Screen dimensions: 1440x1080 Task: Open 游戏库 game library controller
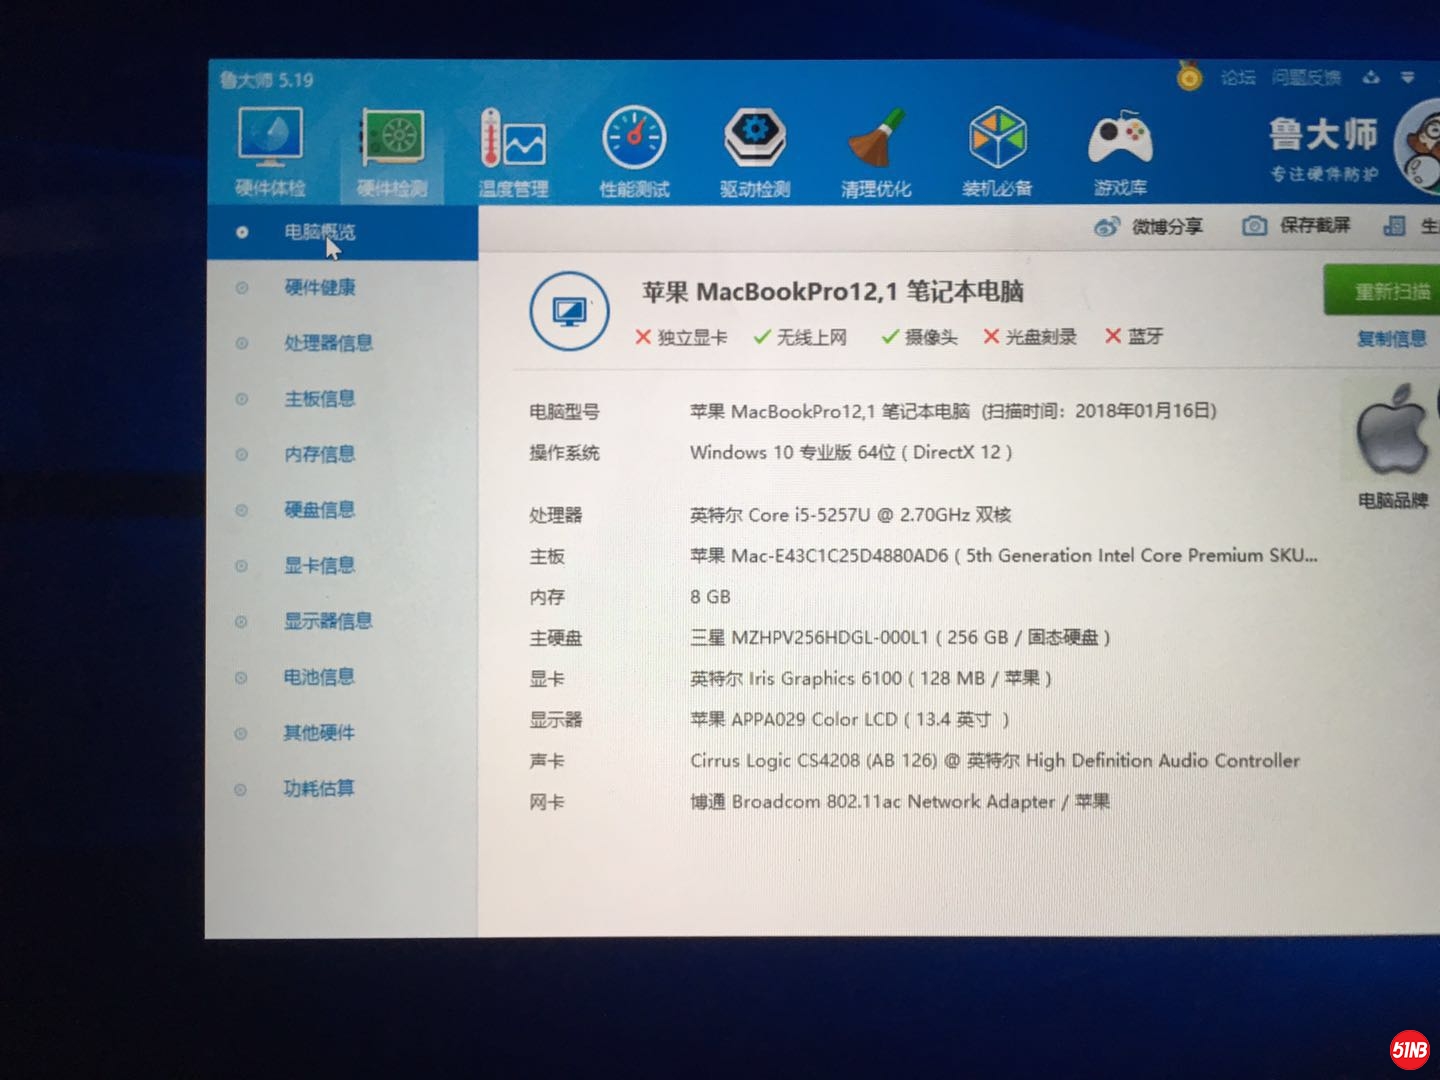[x=1120, y=150]
